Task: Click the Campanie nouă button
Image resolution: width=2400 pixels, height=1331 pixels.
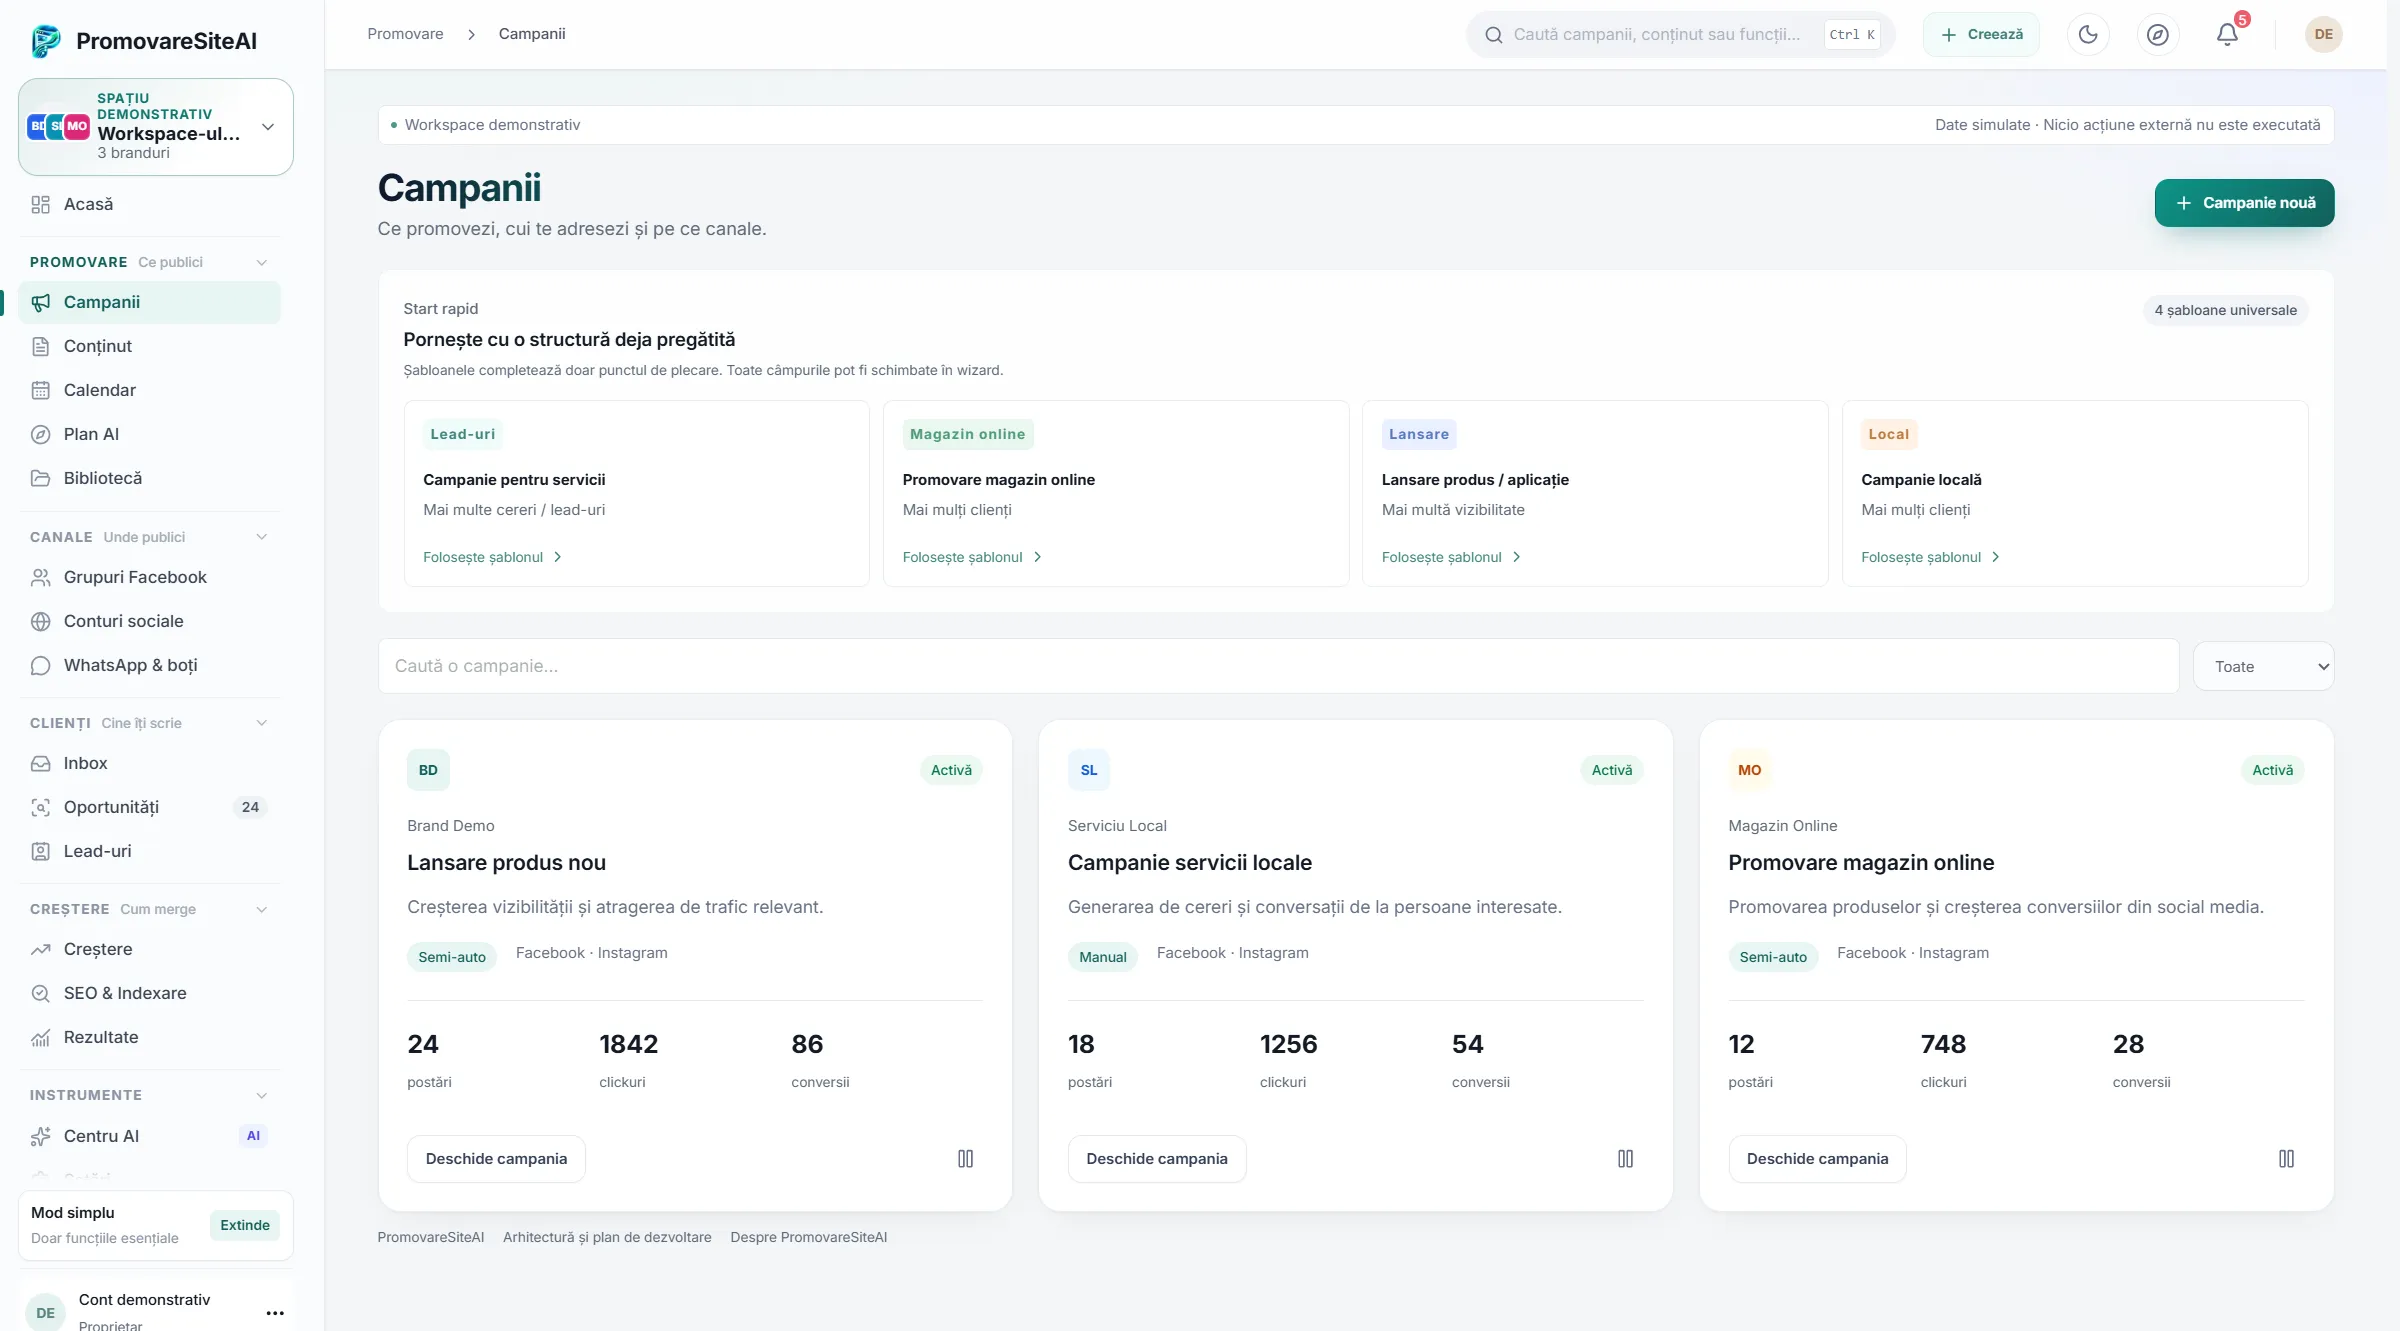Action: pos(2245,203)
